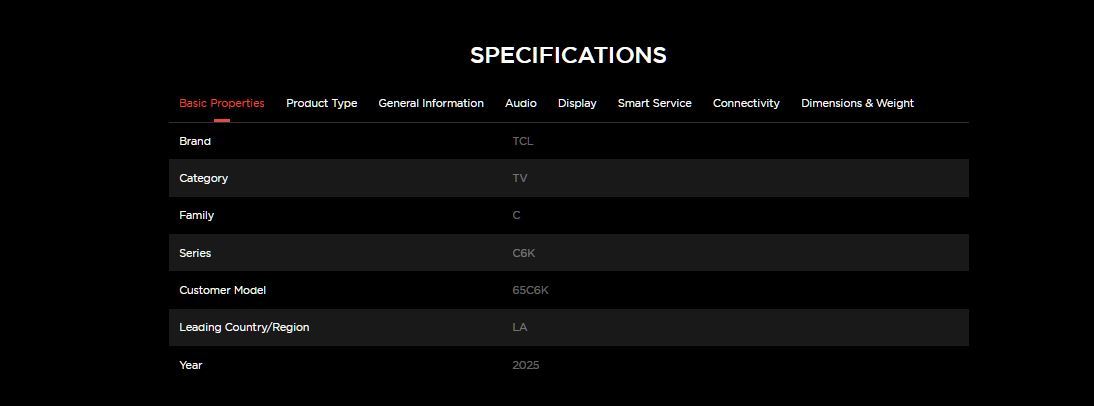Click the Family row label
1094x406 pixels.
(196, 215)
